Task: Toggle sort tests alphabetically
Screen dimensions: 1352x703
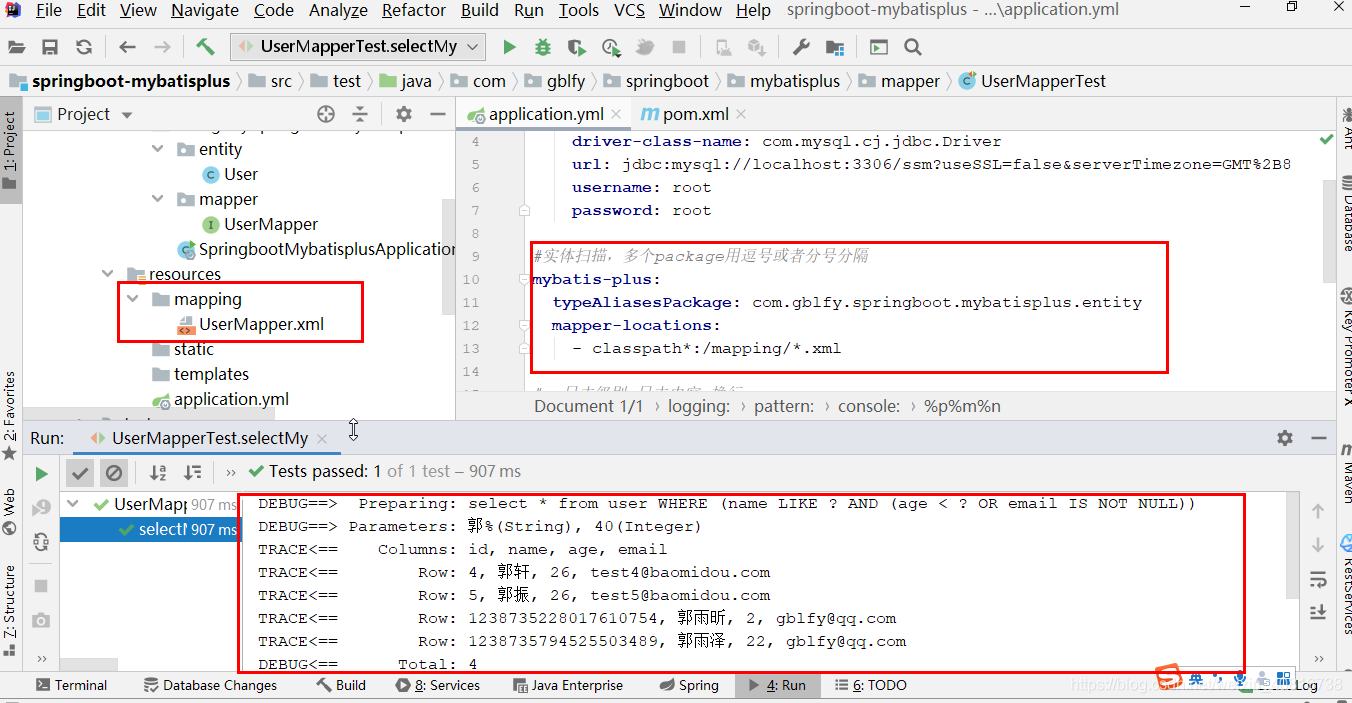Action: 157,472
